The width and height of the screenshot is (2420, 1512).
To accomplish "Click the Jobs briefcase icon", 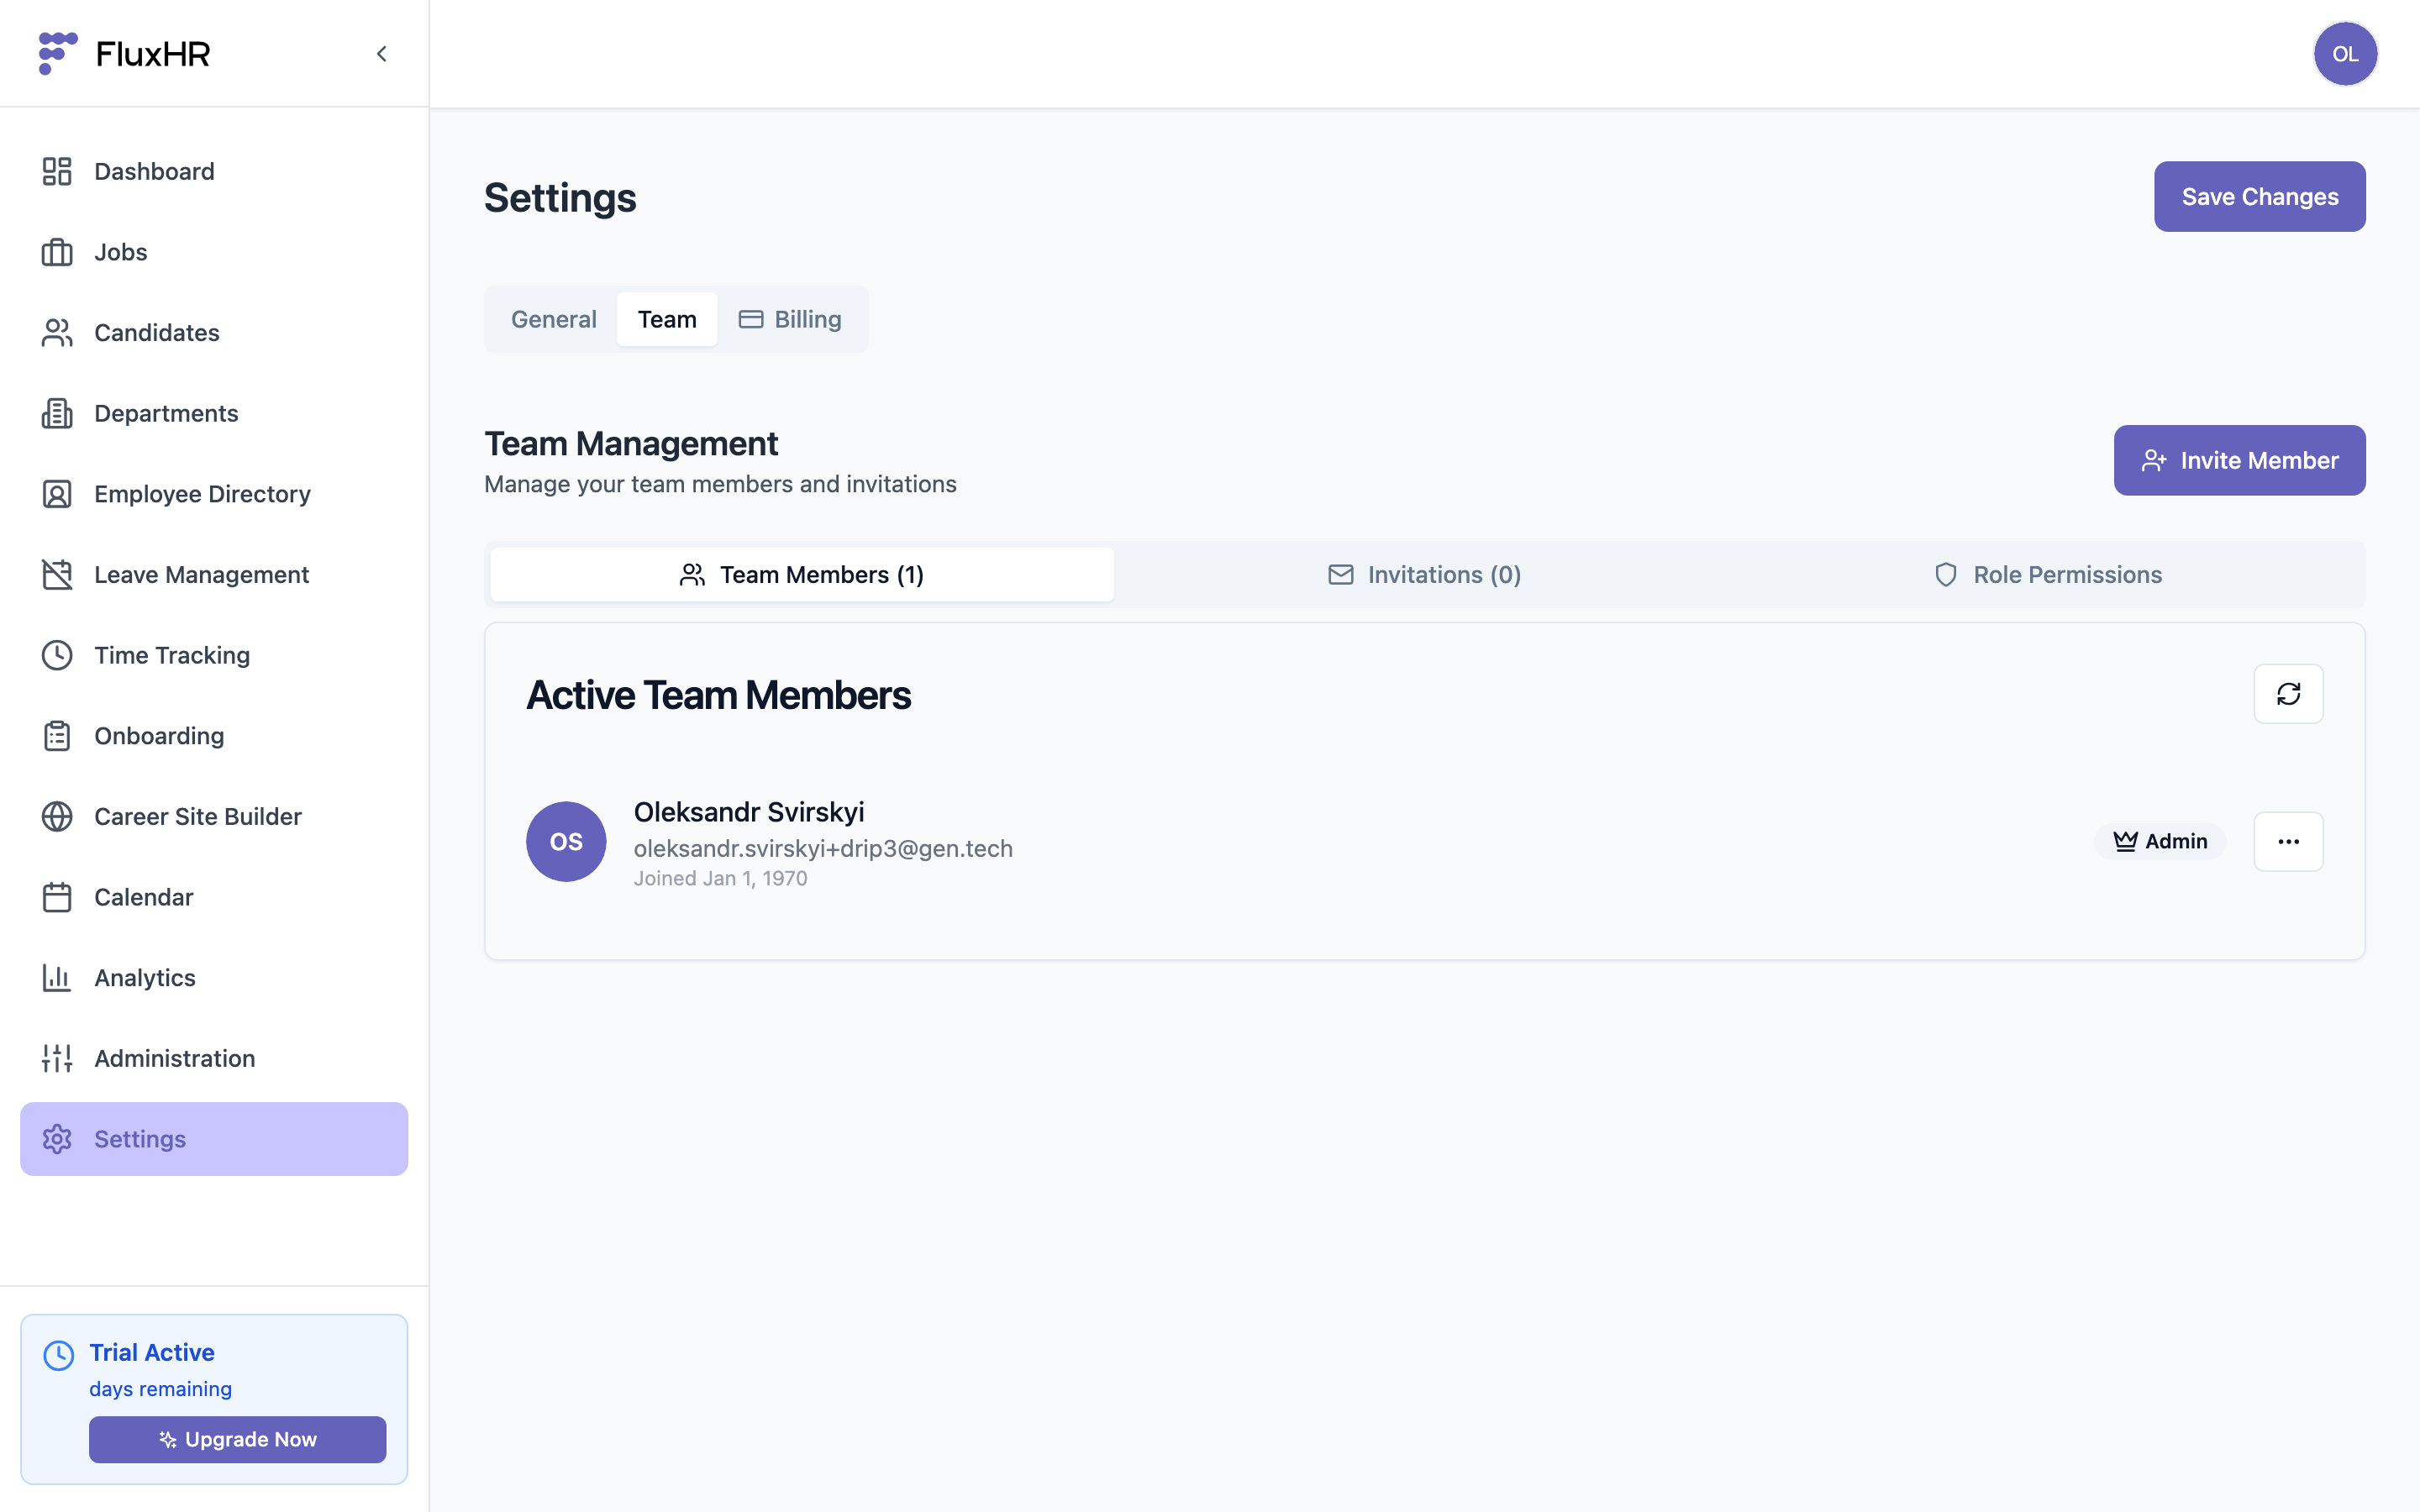I will (57, 252).
